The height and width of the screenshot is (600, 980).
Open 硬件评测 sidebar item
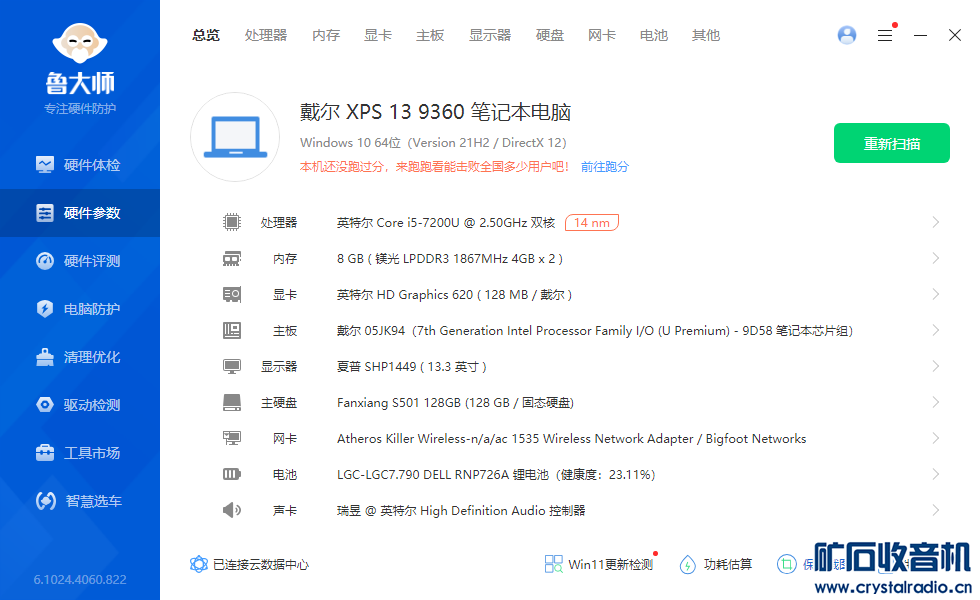[79, 261]
